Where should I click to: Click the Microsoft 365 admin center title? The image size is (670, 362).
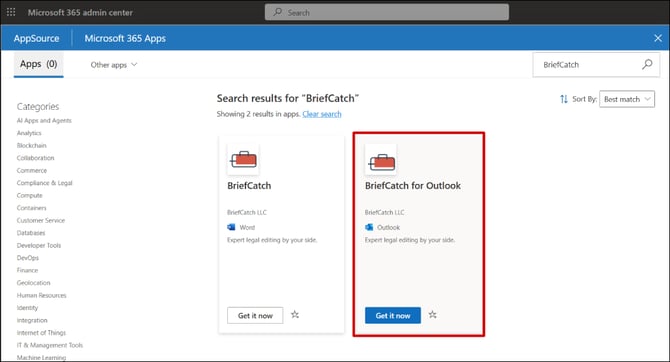click(x=80, y=12)
